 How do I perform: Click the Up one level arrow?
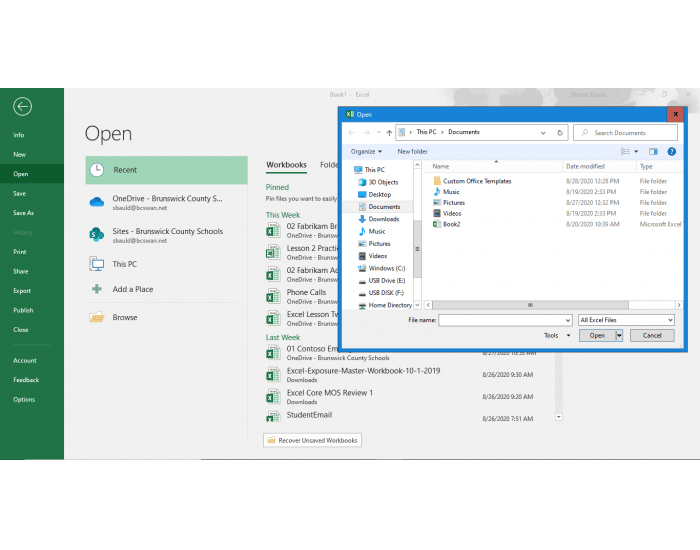coord(389,133)
